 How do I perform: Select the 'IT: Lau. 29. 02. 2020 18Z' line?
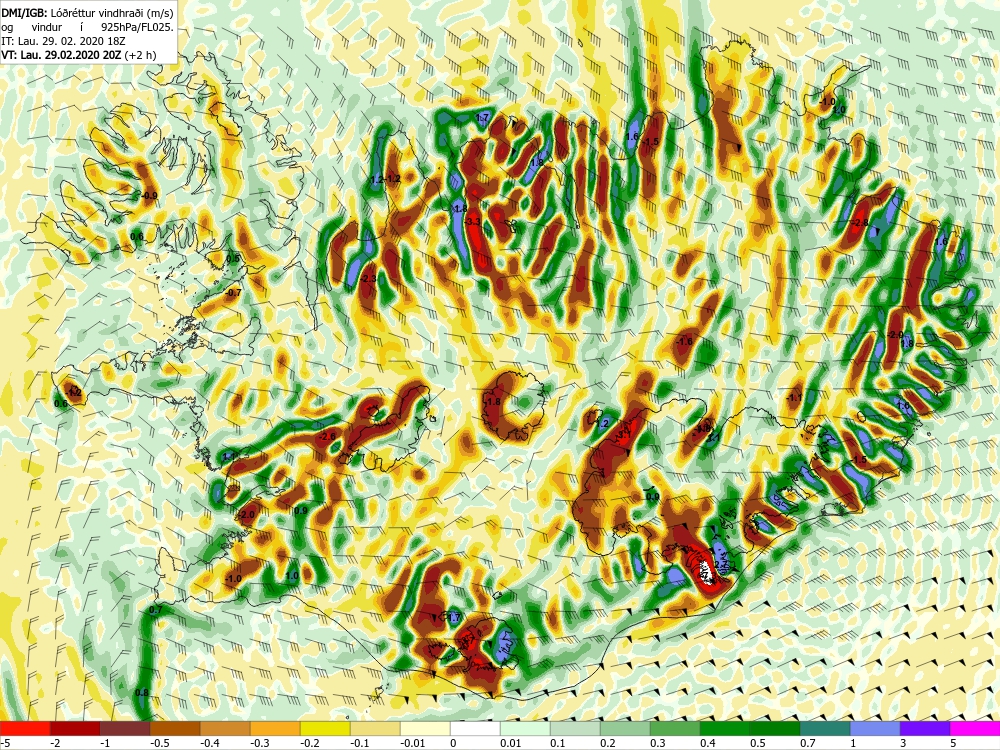tap(63, 41)
